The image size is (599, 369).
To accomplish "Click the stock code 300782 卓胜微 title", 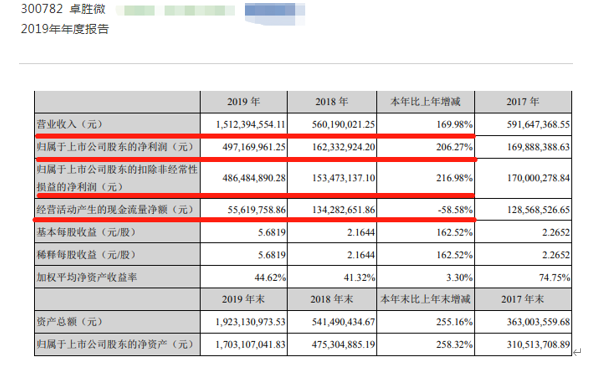I will click(x=63, y=8).
